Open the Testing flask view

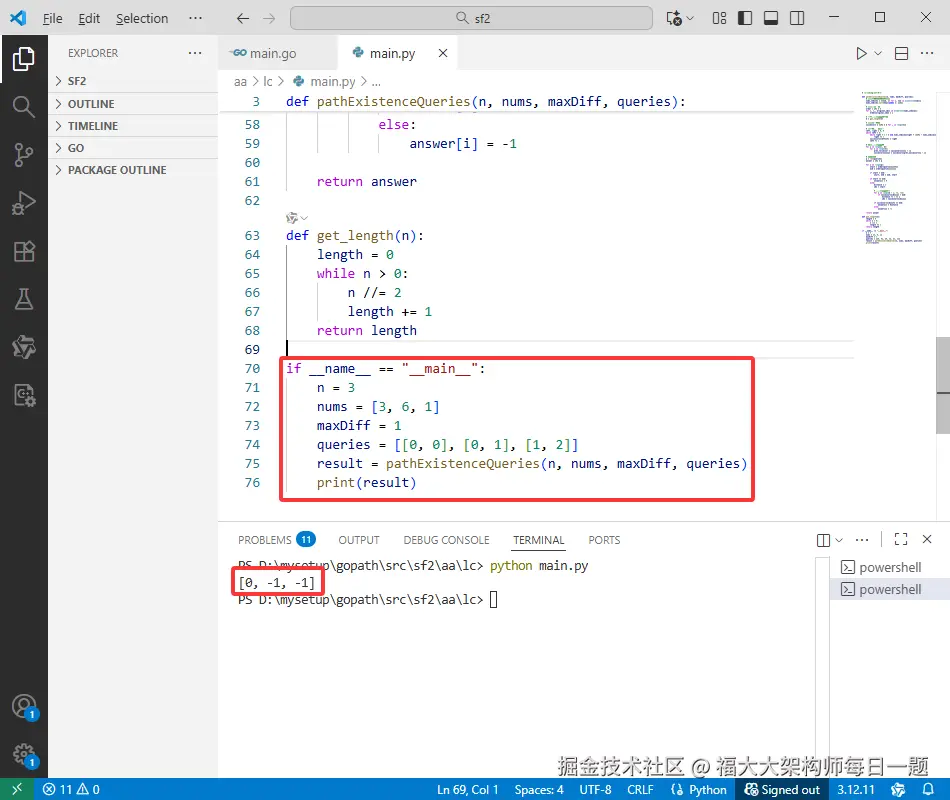(24, 299)
